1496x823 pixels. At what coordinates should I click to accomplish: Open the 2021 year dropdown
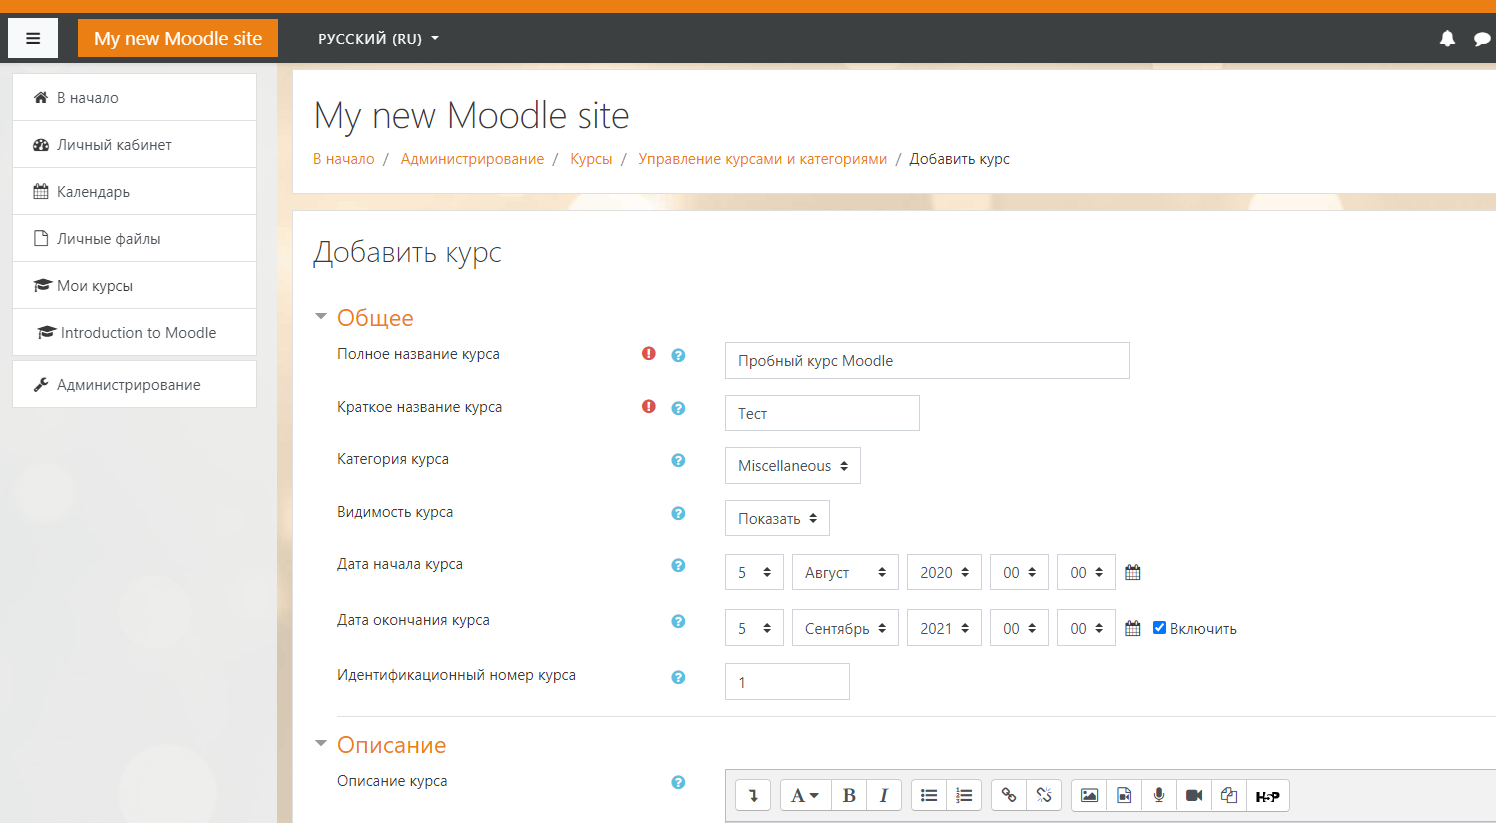tap(944, 628)
